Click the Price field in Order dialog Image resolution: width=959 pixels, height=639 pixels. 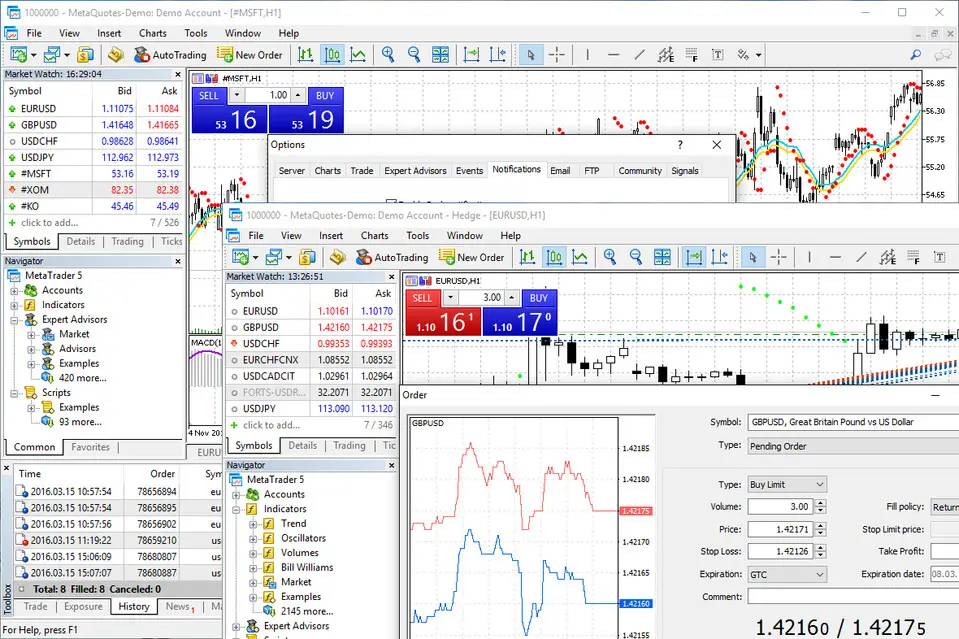click(782, 529)
